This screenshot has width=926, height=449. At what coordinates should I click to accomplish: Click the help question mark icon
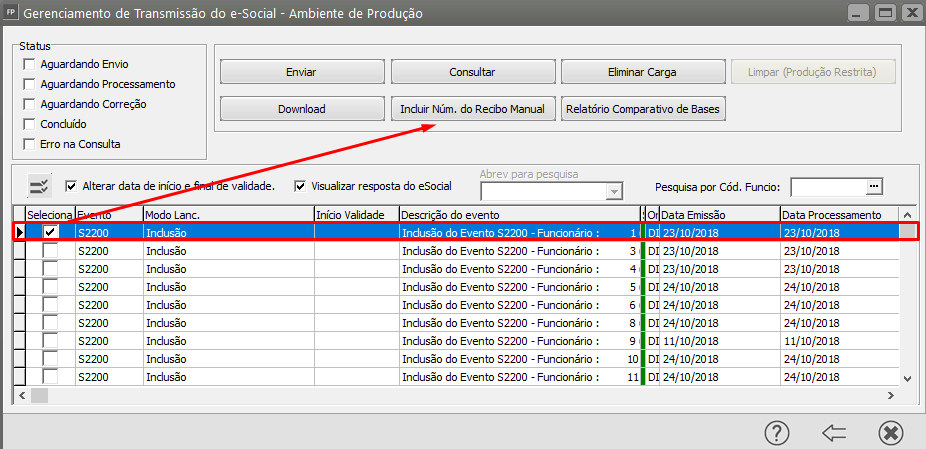pos(777,432)
